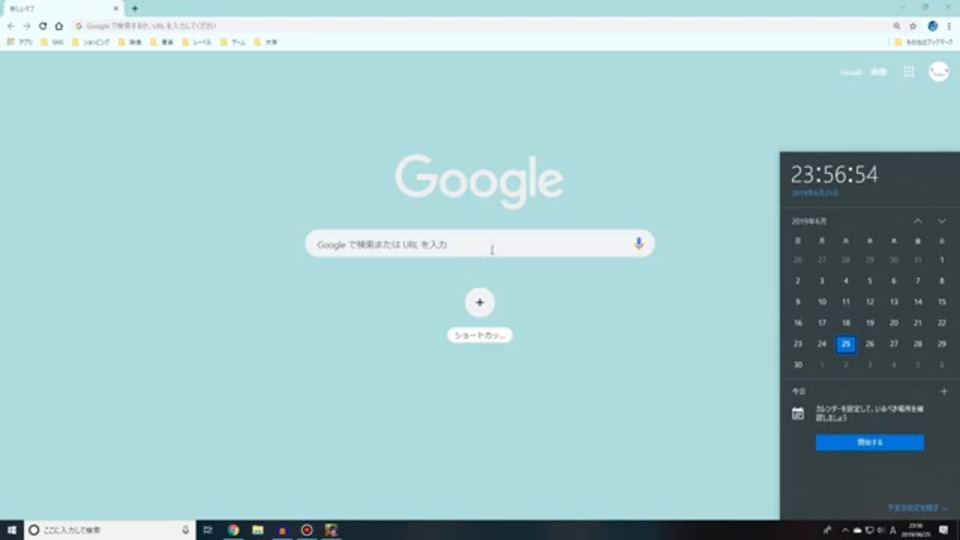Open the Google account avatar on page
The height and width of the screenshot is (540, 960).
point(939,72)
